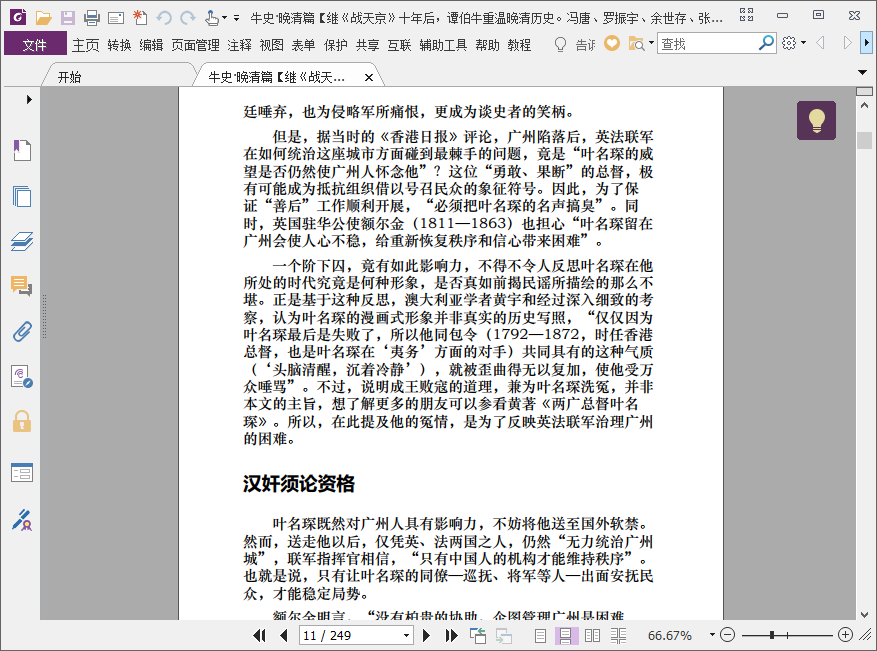Switch to the 开始 tab
The width and height of the screenshot is (877, 651).
69,77
